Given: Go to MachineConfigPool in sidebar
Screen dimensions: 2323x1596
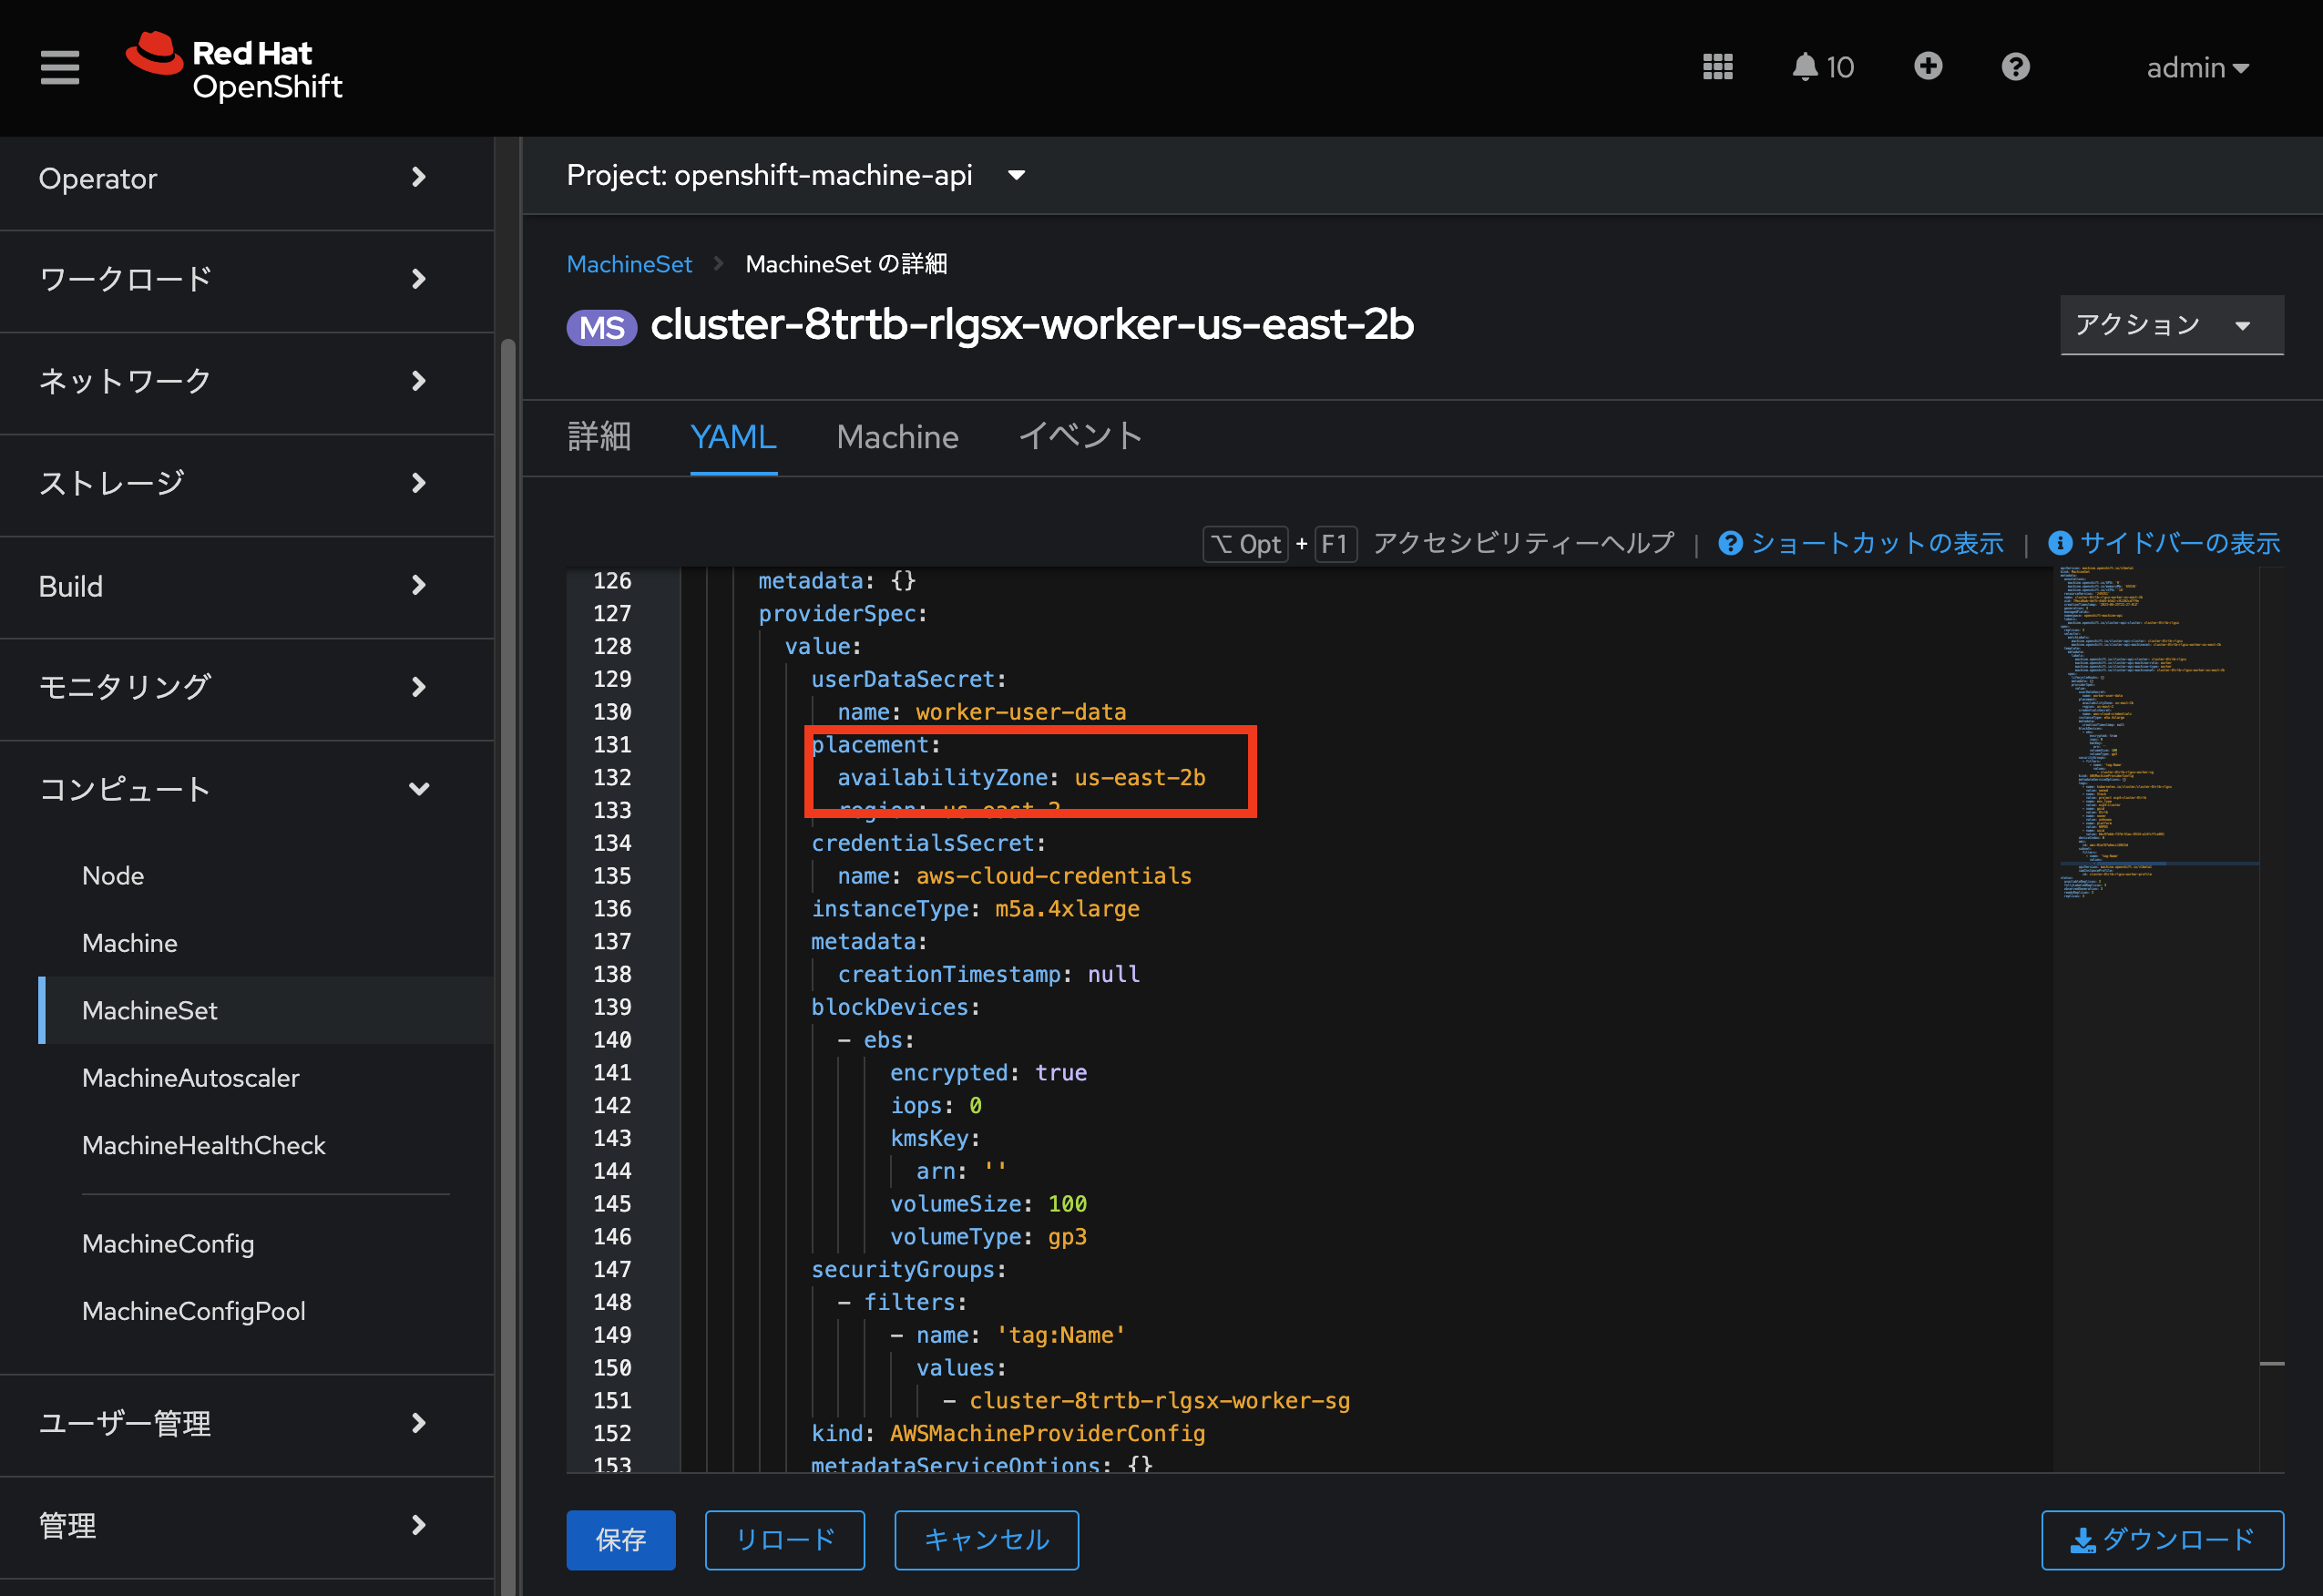Looking at the screenshot, I should click(x=194, y=1311).
